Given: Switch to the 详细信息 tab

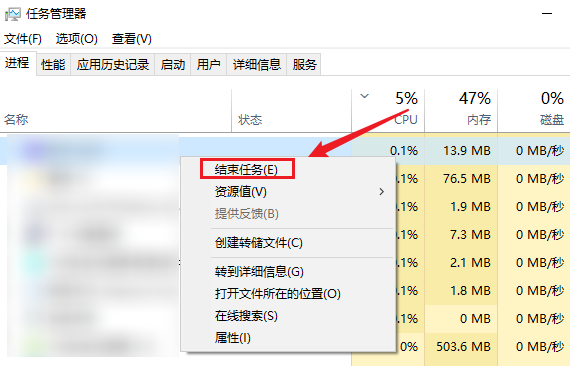Looking at the screenshot, I should [257, 65].
